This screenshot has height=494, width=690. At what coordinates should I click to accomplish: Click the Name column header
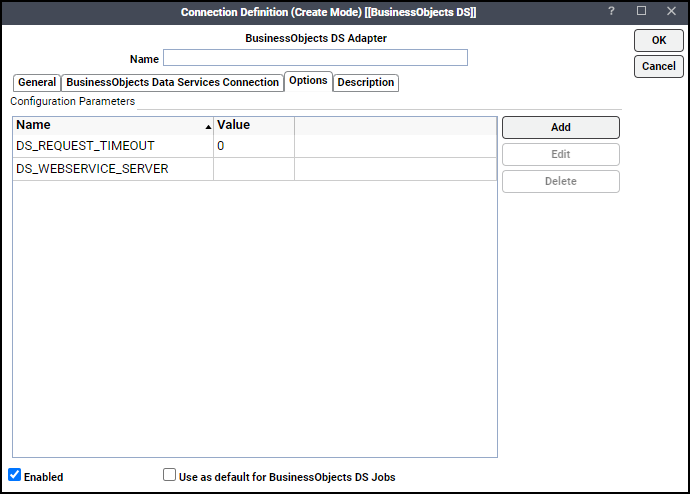113,125
